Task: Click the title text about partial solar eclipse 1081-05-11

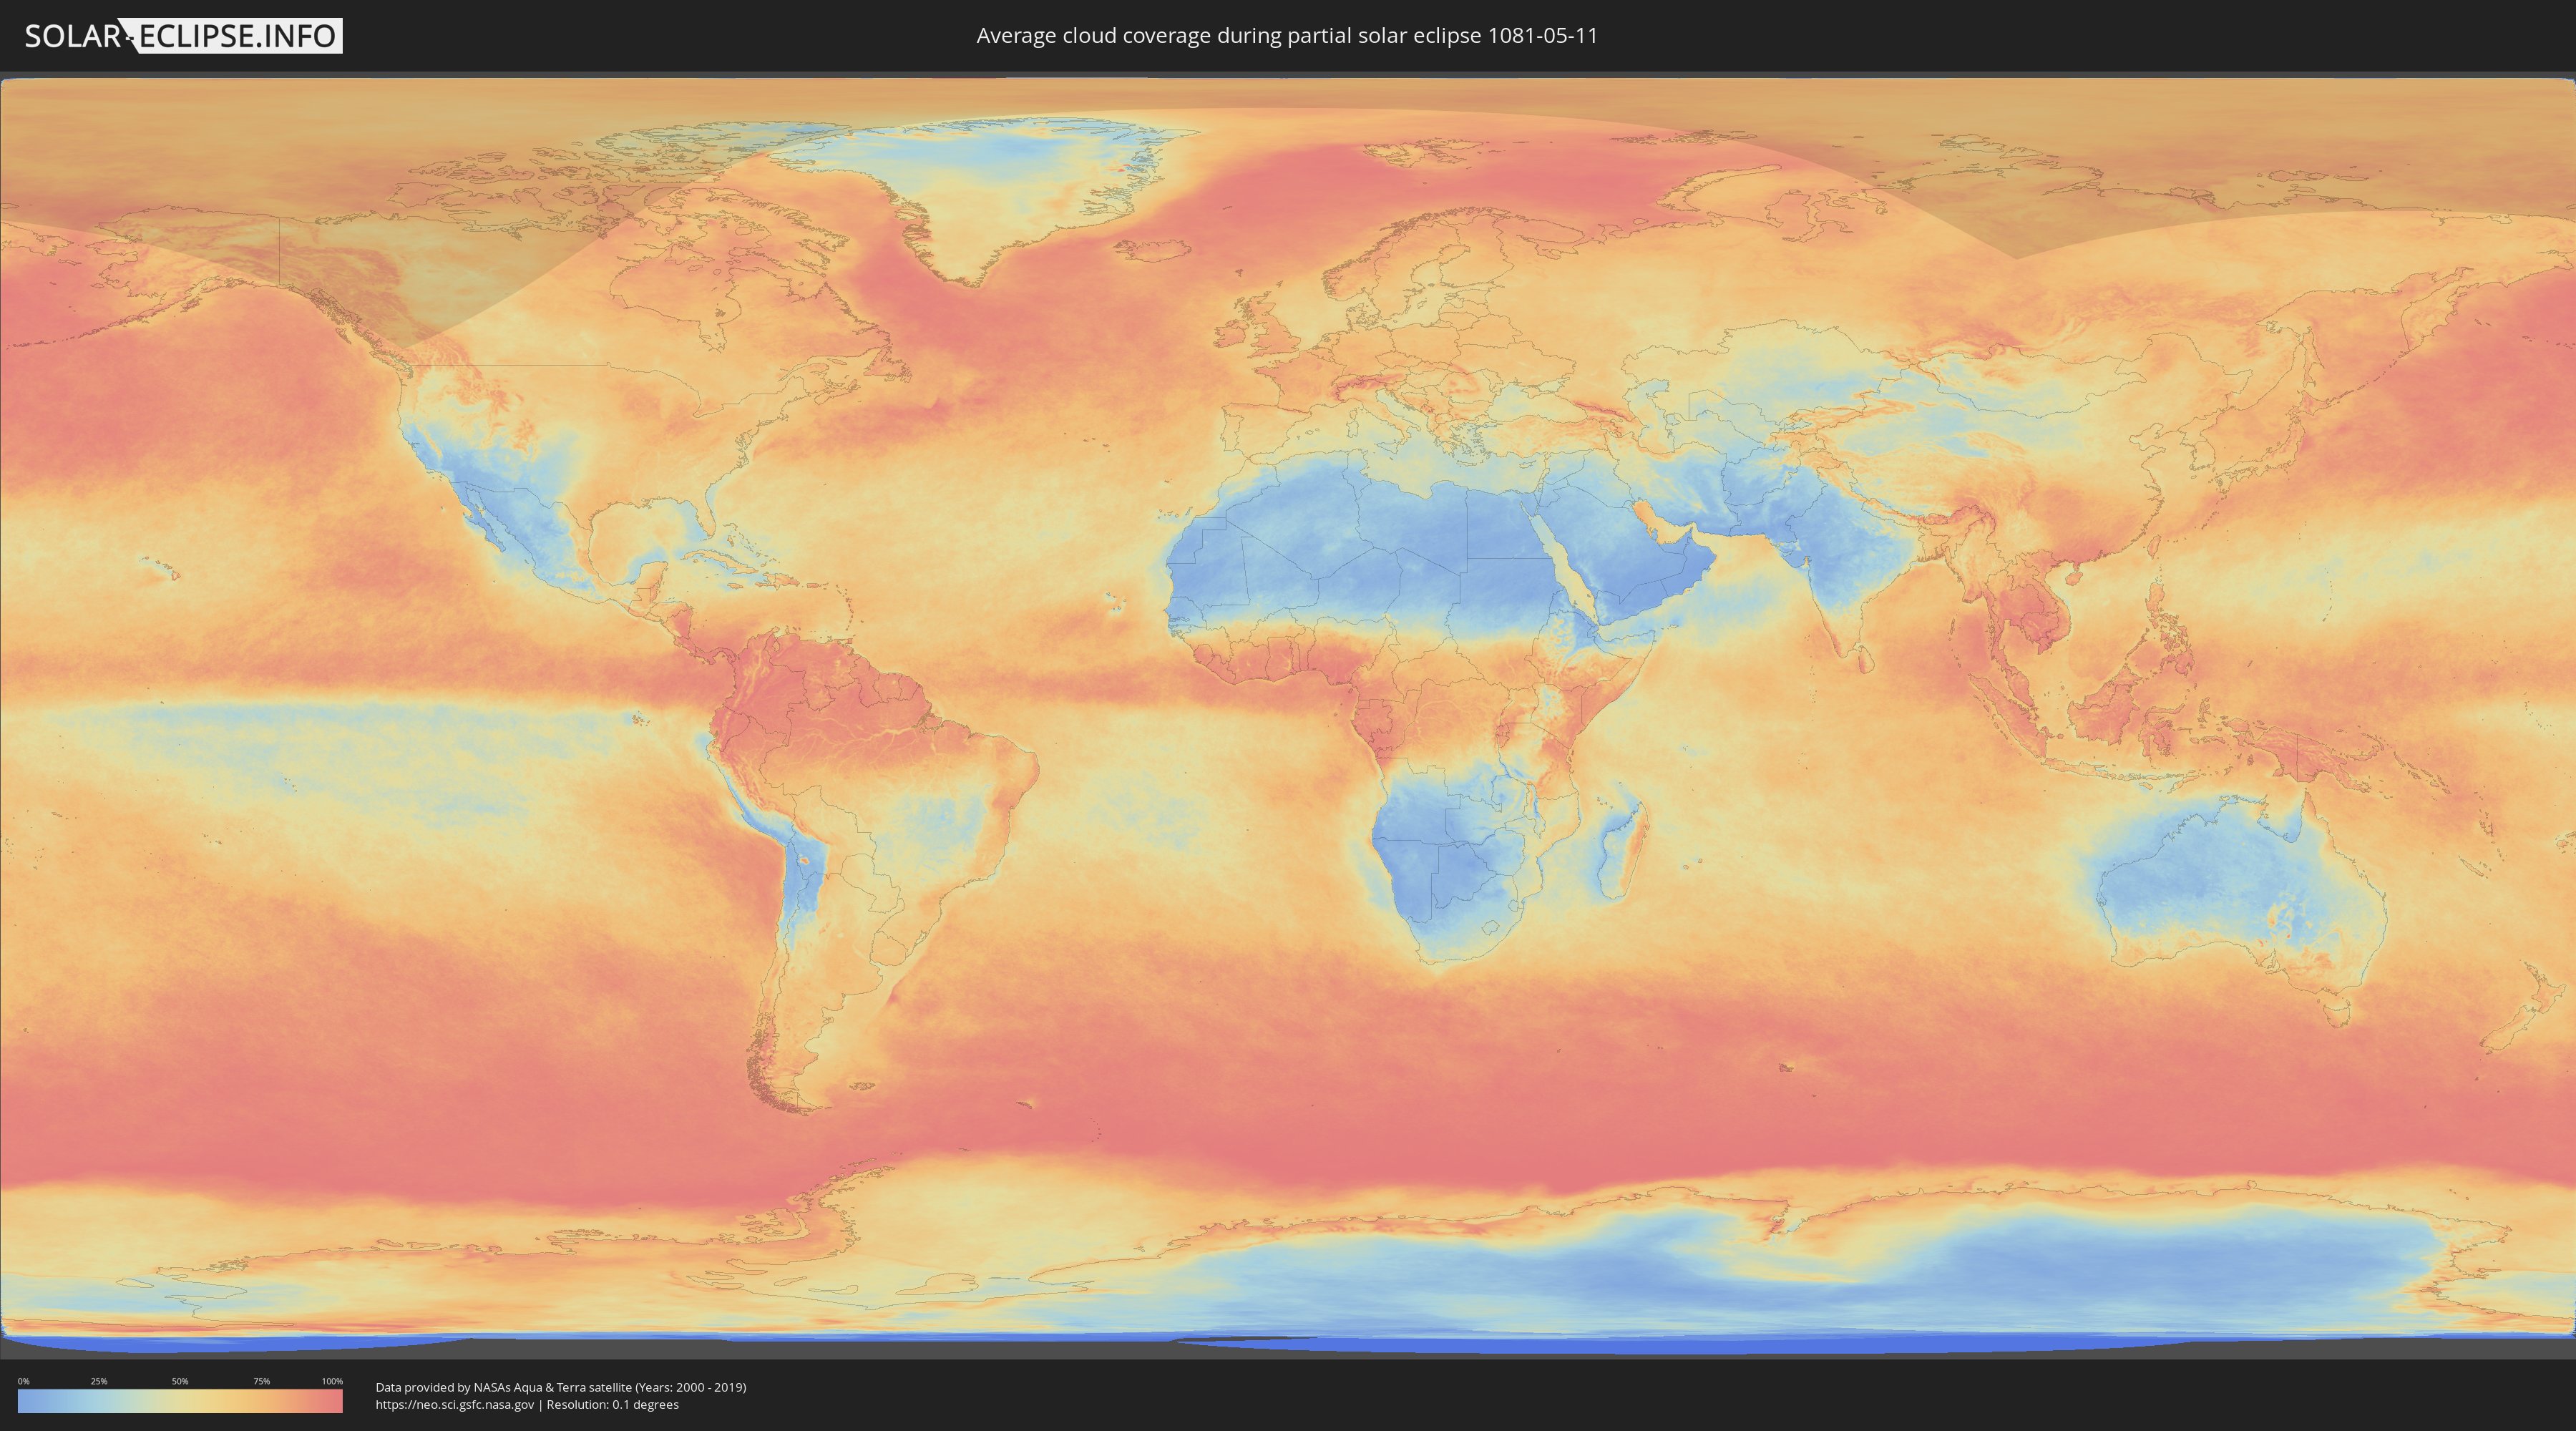Action: 1287,36
